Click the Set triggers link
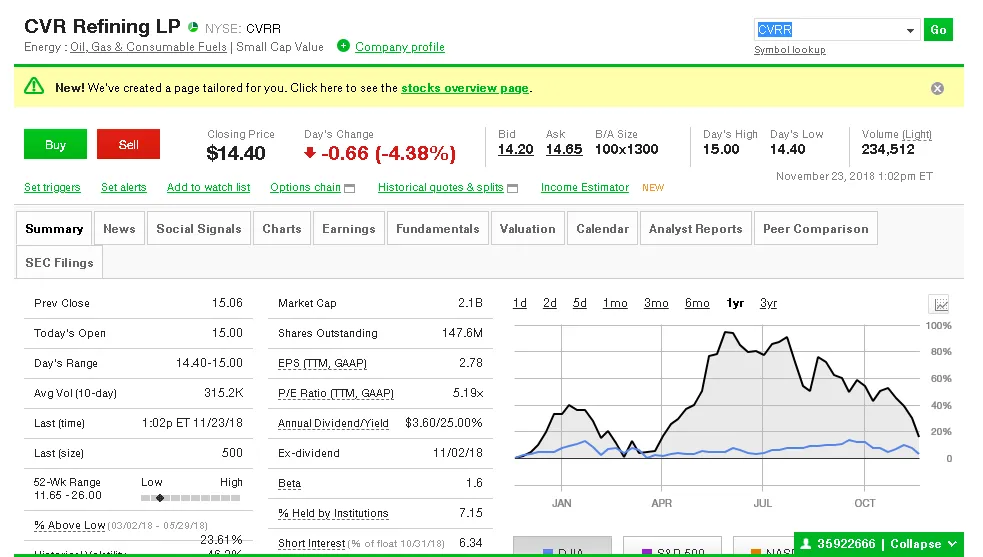 [x=52, y=188]
